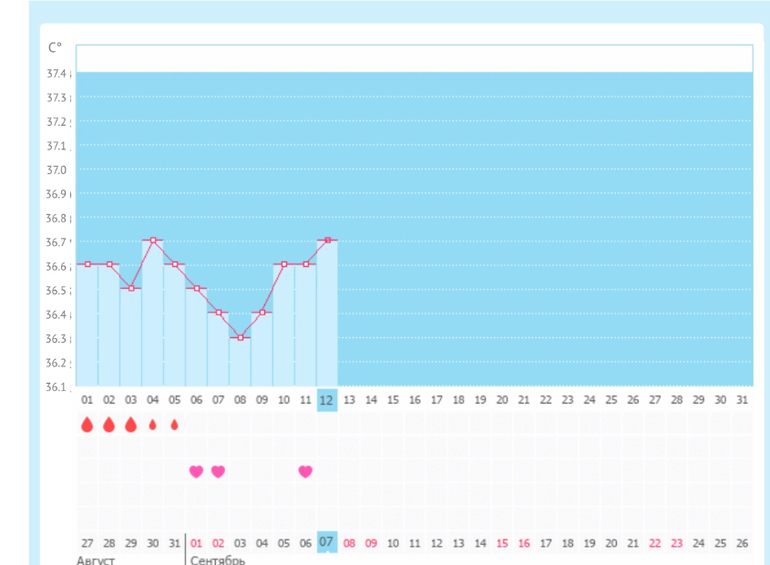Screen dimensions: 770x565
Task: Click red calendar date 15 in bottom row
Action: (x=502, y=543)
